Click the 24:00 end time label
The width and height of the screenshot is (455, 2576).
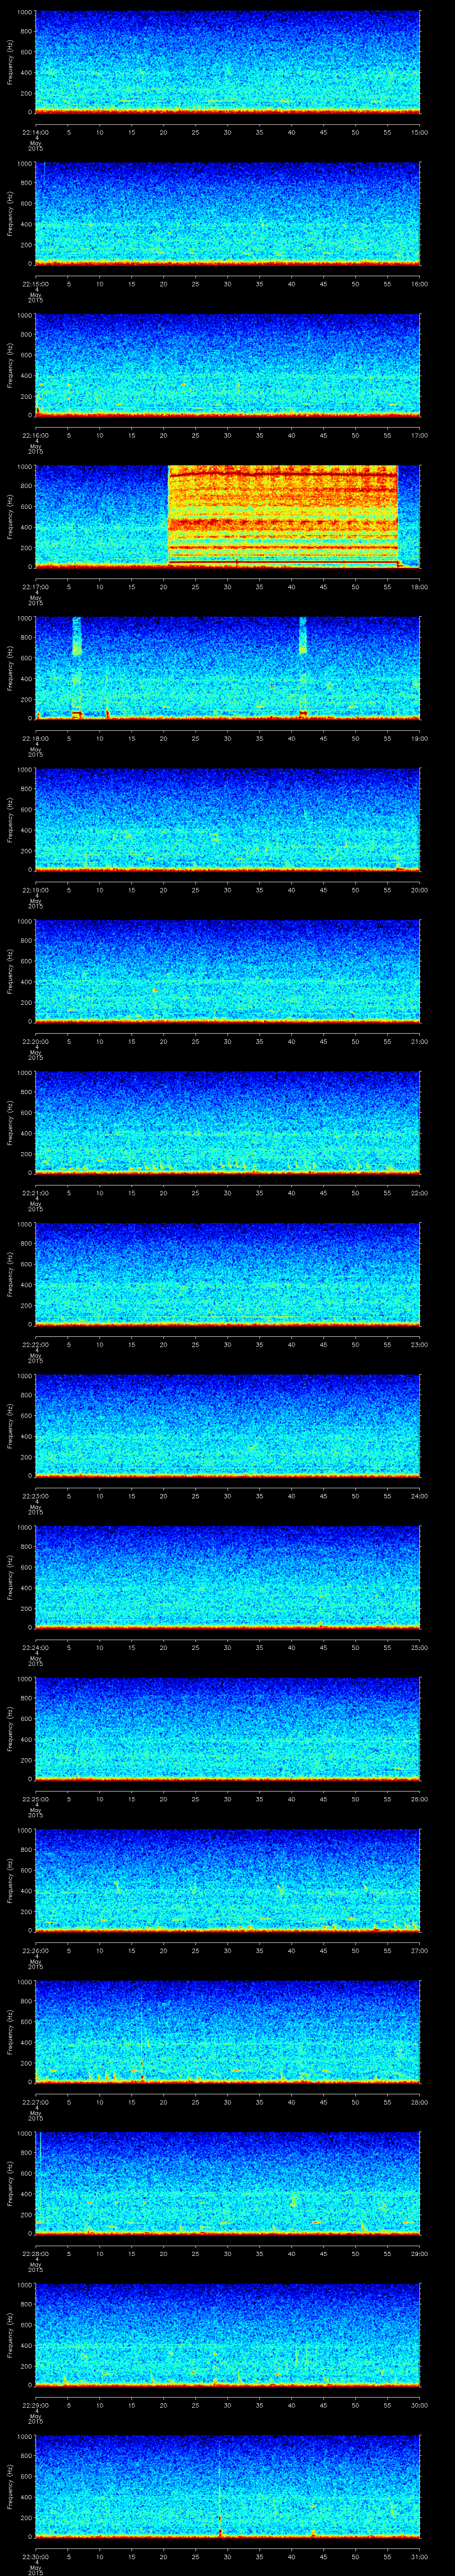click(x=420, y=1496)
